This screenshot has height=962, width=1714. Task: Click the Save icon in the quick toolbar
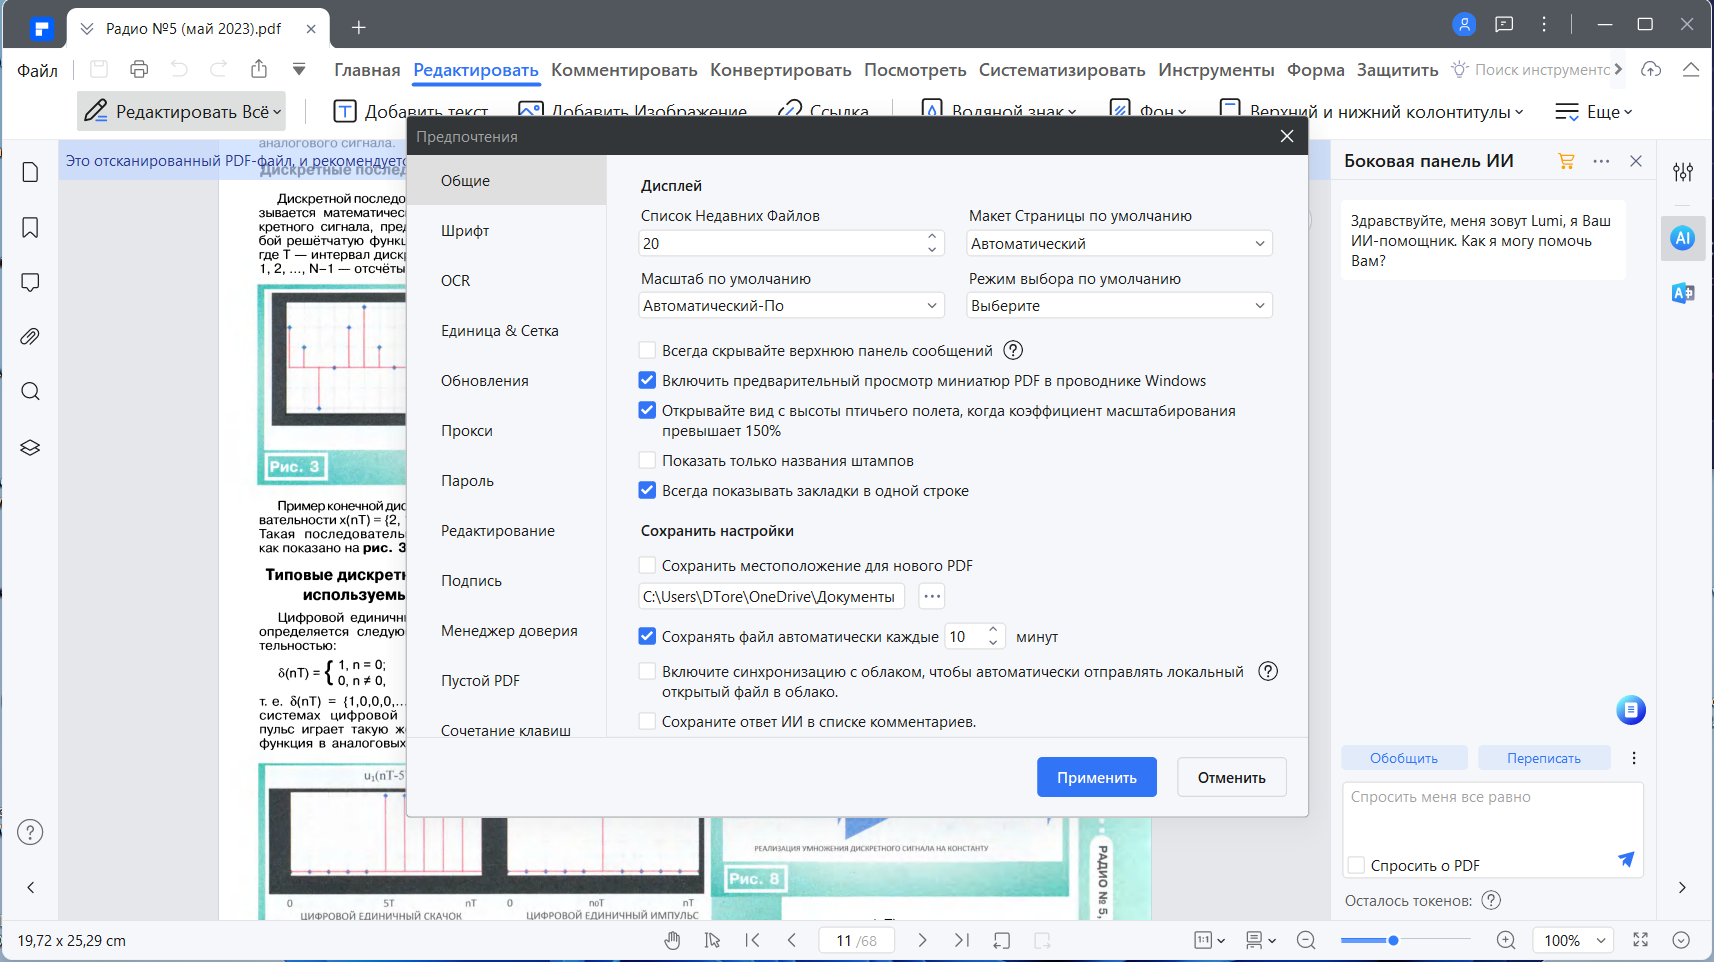[98, 69]
